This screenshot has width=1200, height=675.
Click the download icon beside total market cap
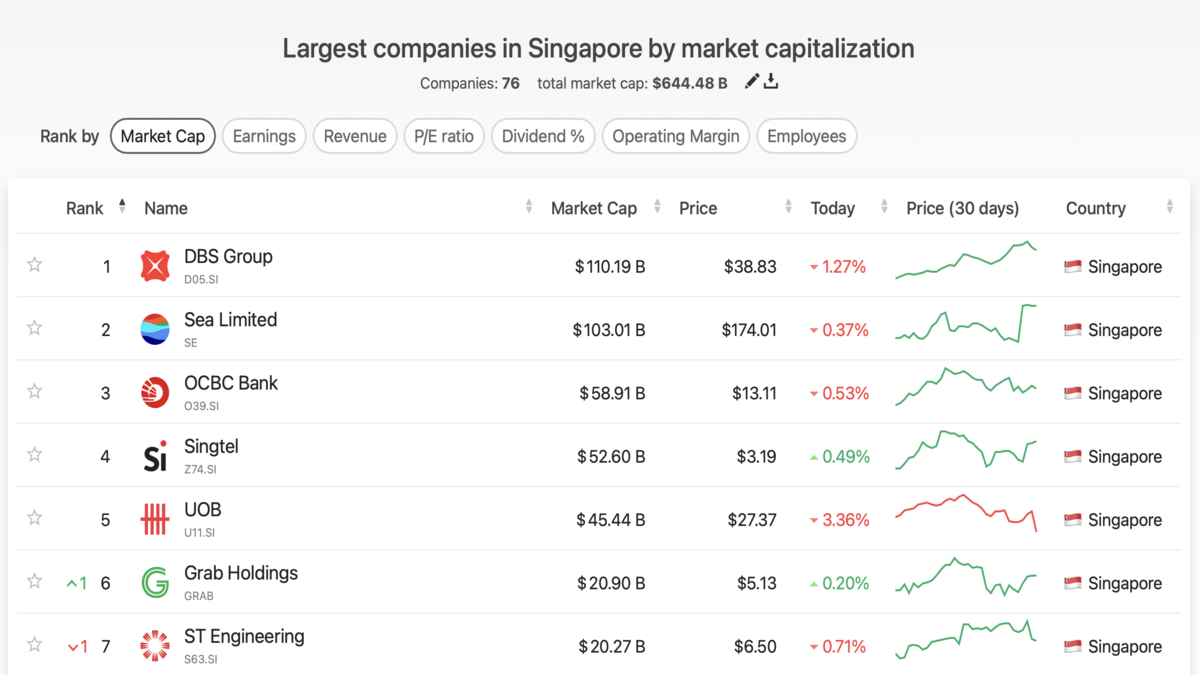[x=771, y=82]
